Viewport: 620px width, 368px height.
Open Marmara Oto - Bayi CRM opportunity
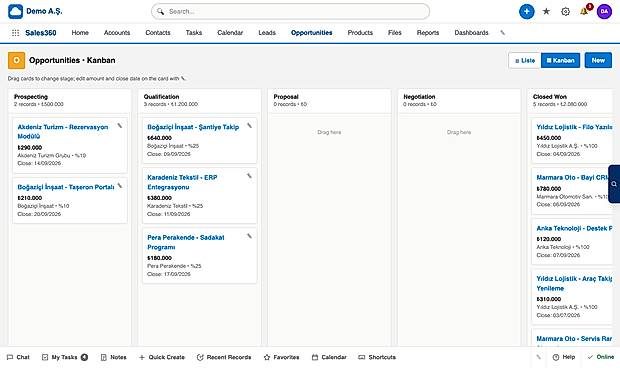coord(573,177)
